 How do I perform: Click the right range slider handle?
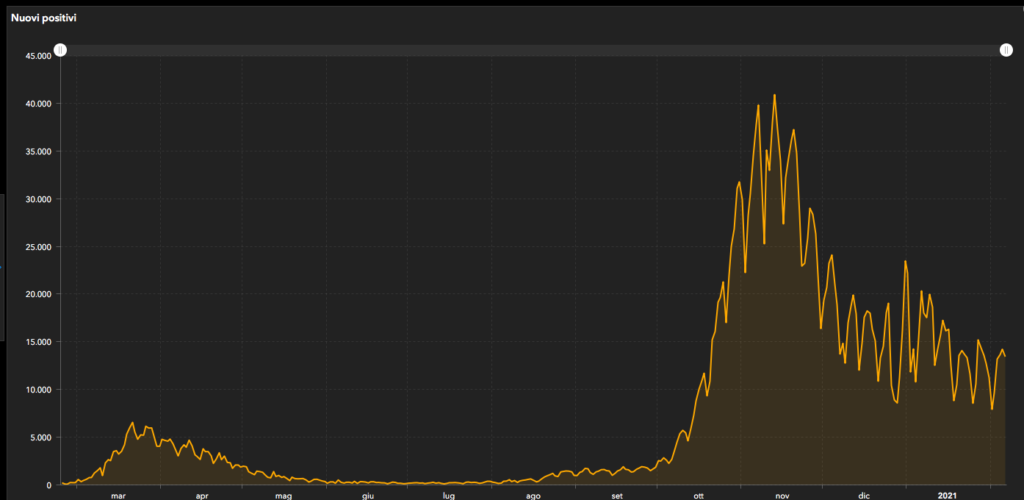[1006, 50]
